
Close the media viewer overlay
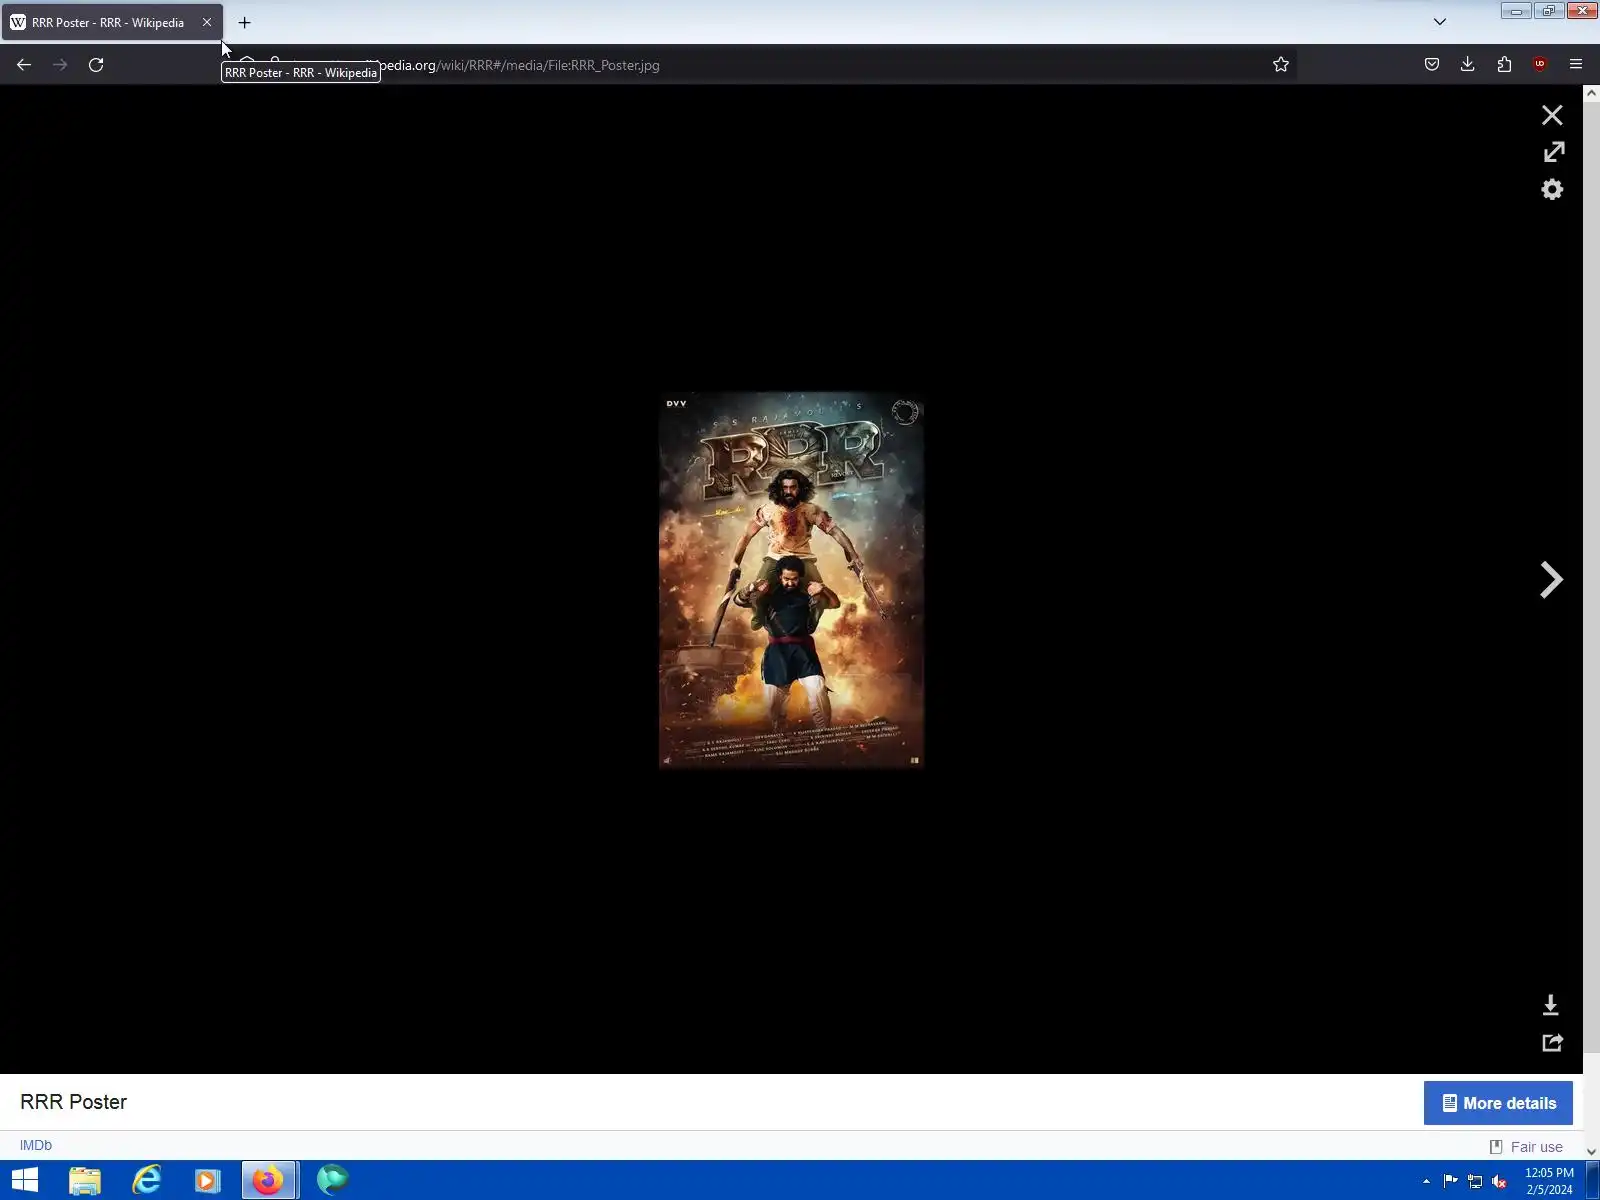click(x=1552, y=115)
